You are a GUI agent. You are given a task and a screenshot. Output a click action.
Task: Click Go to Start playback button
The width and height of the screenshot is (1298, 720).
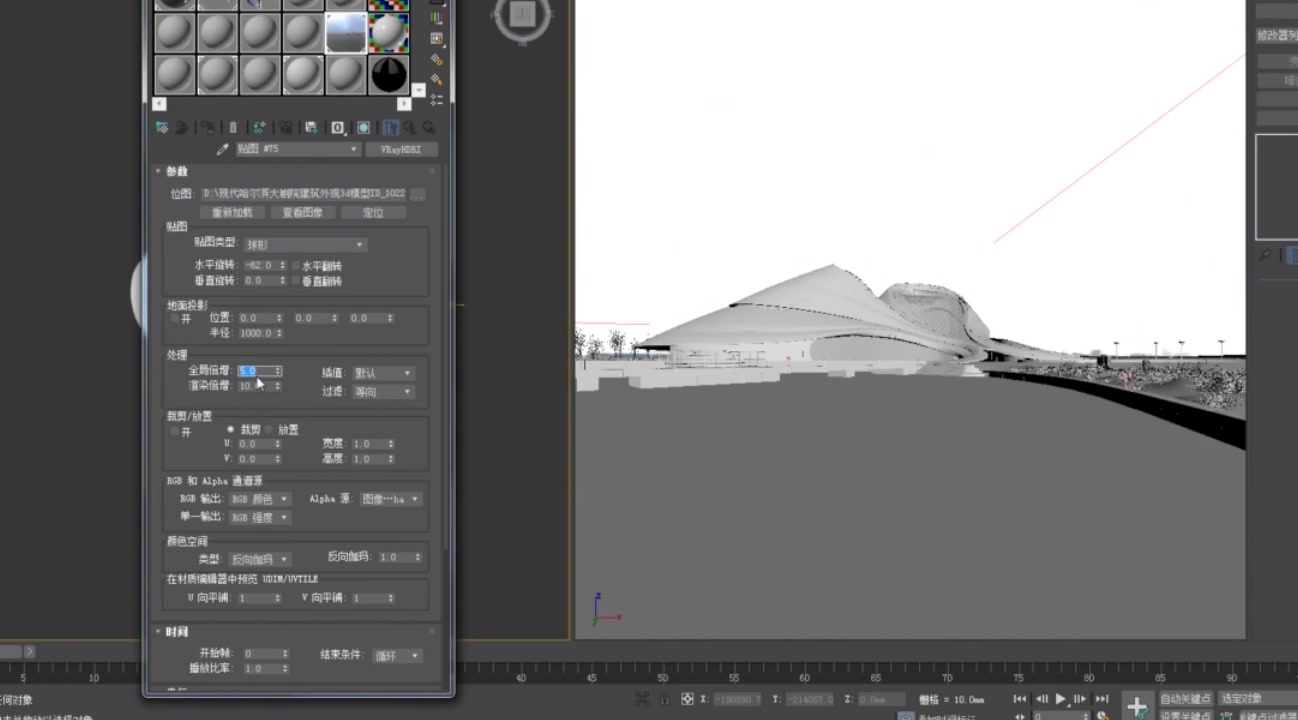[x=1020, y=699]
